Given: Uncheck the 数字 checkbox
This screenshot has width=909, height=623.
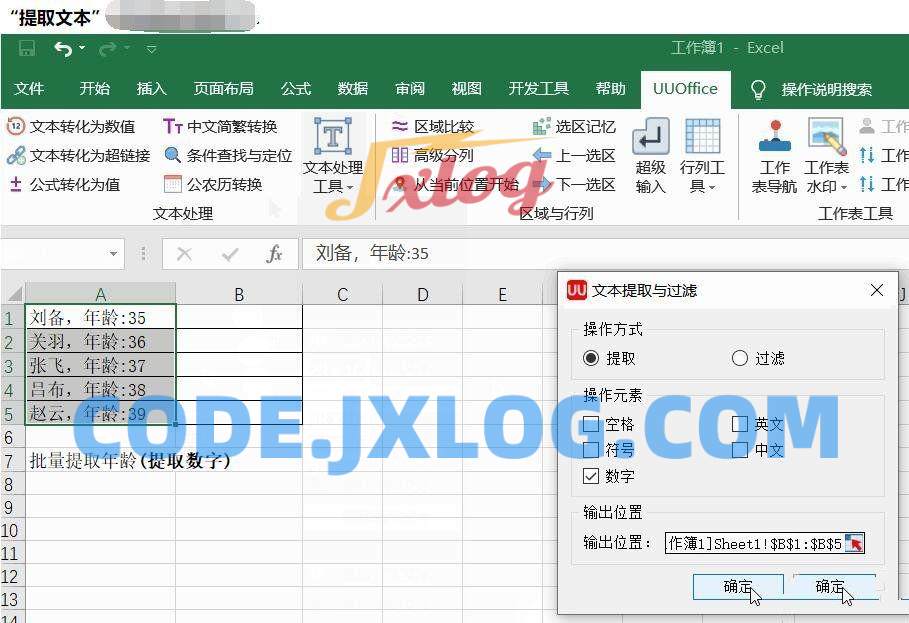Looking at the screenshot, I should pos(591,476).
